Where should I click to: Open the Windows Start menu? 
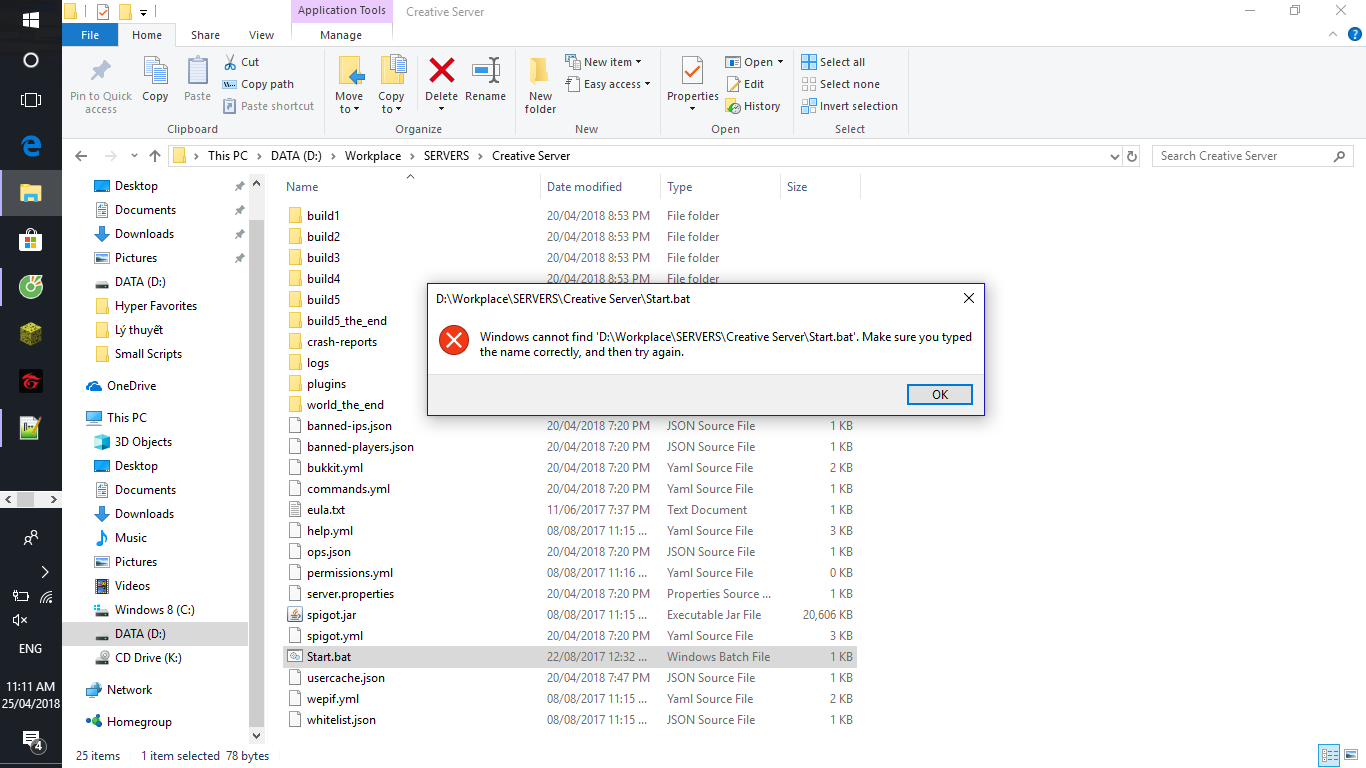[31, 20]
